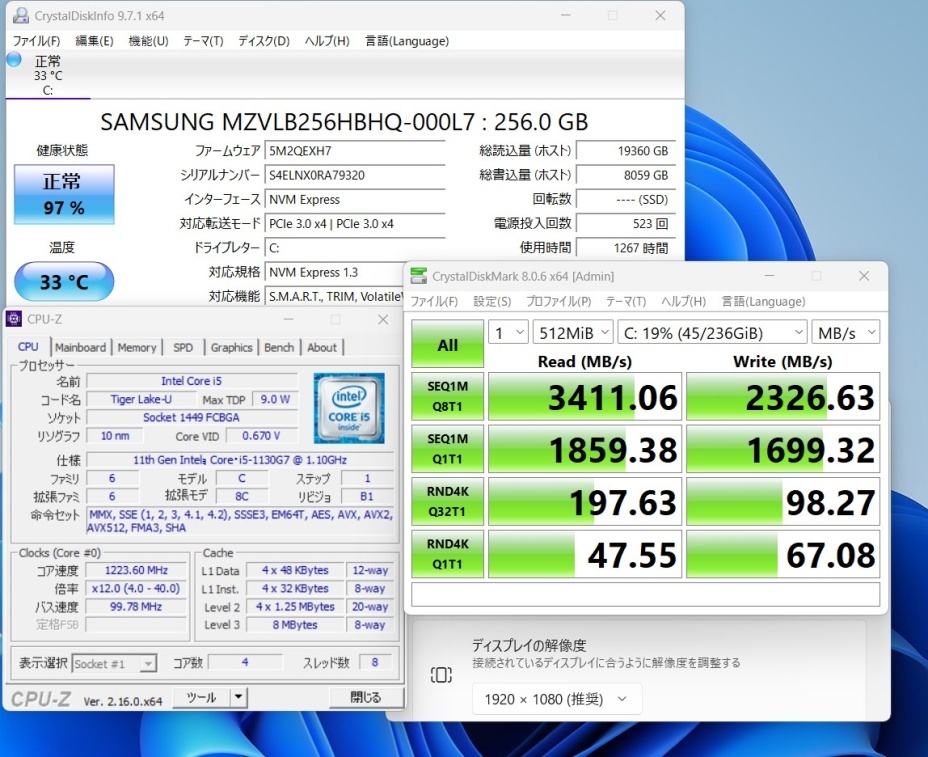Open ディスク(D) menu in CrystalDiskInfo
The height and width of the screenshot is (757, 928).
[264, 41]
